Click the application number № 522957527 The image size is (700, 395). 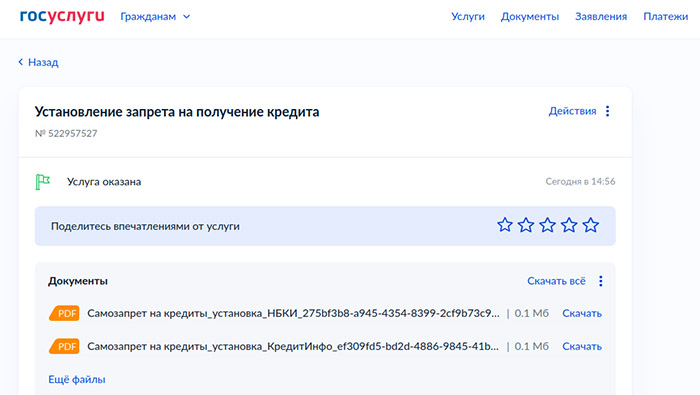[x=66, y=133]
